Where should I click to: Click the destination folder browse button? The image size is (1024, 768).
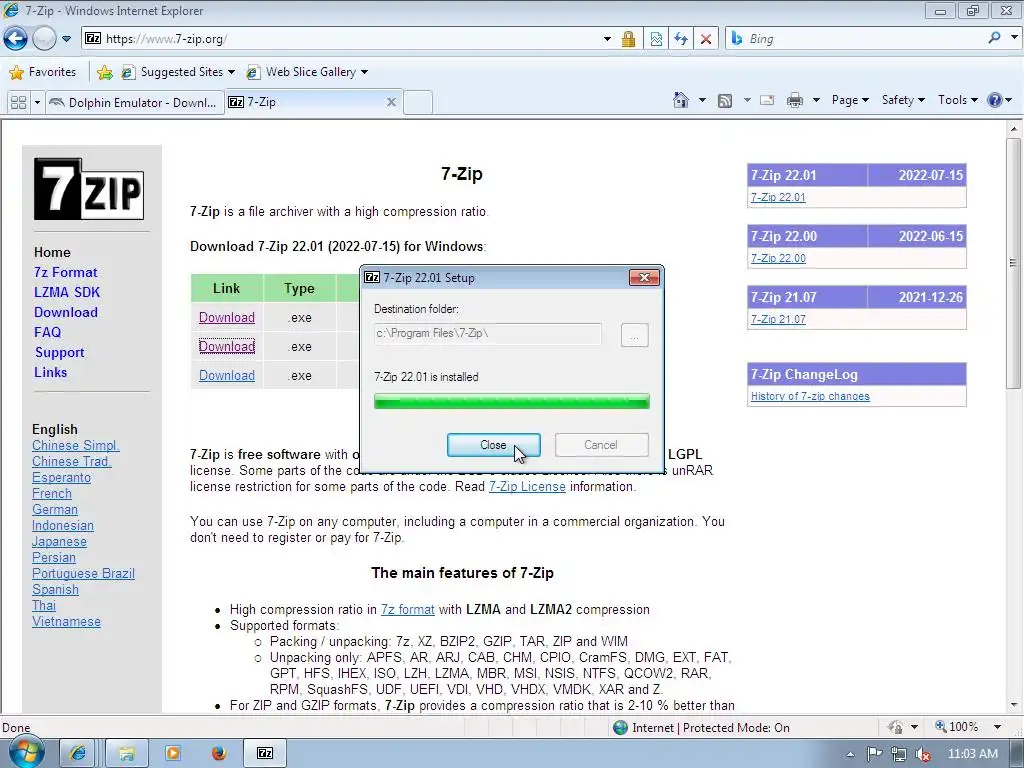pyautogui.click(x=634, y=335)
